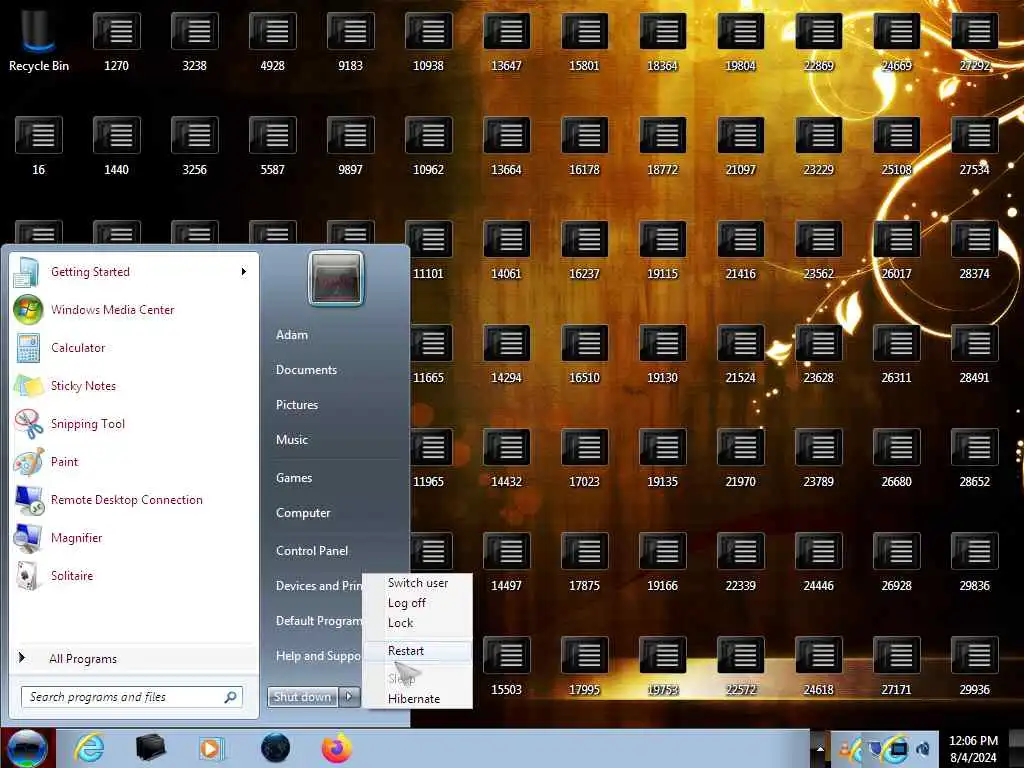The height and width of the screenshot is (768, 1024).
Task: Select the desktop file named 23628
Action: 818,354
